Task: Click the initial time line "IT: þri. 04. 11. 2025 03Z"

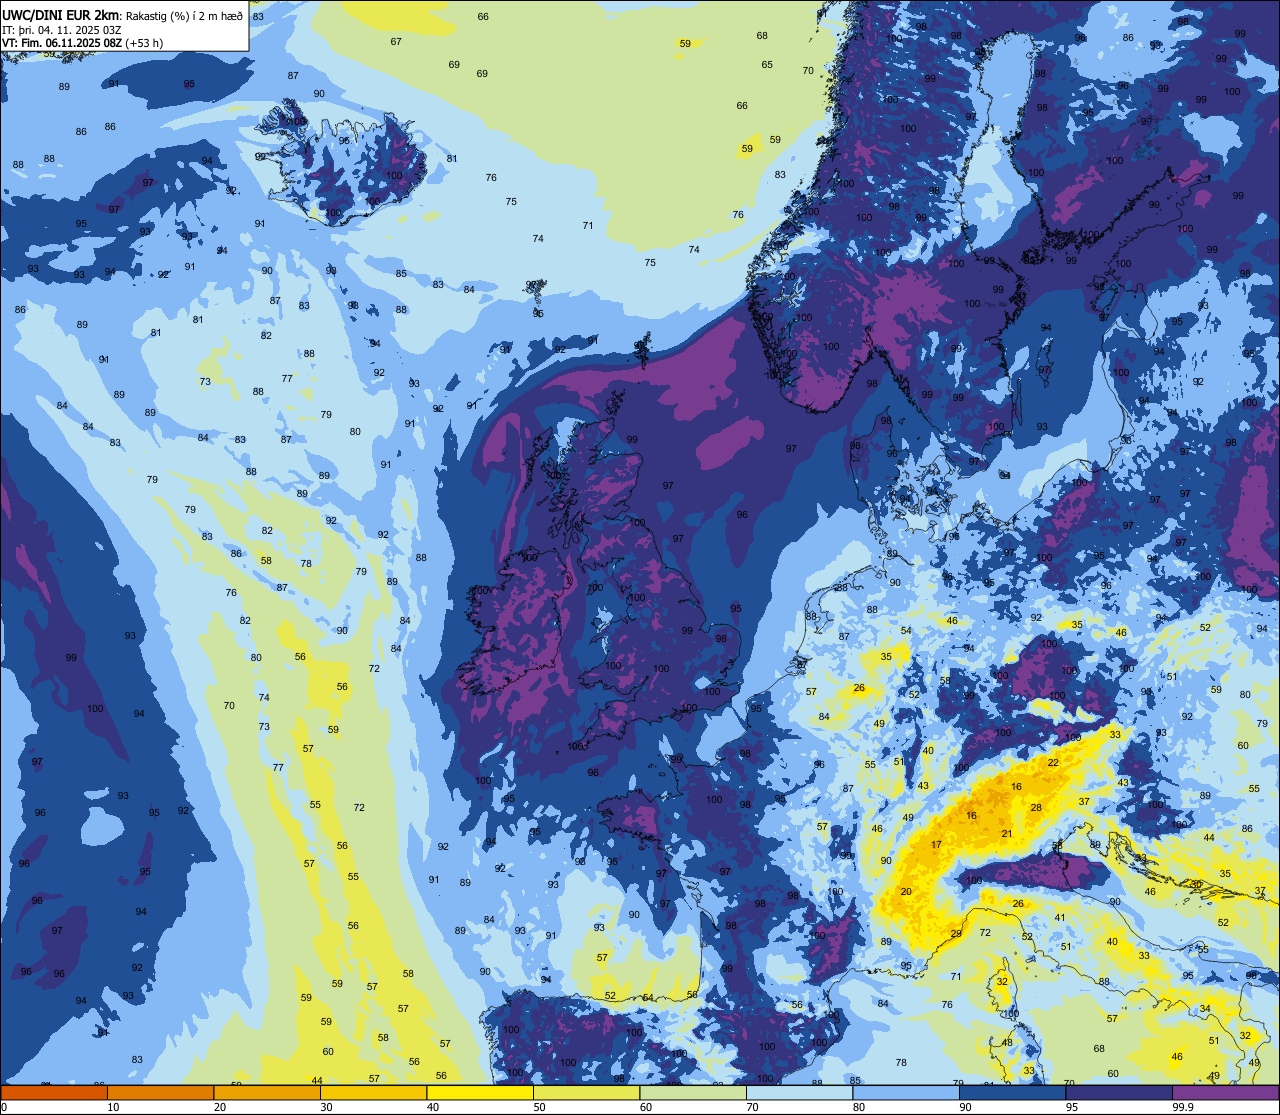Action: click(62, 30)
